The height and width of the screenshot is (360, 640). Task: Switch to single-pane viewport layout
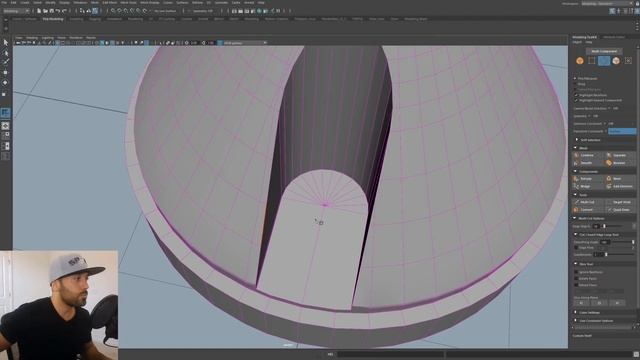coord(5,126)
